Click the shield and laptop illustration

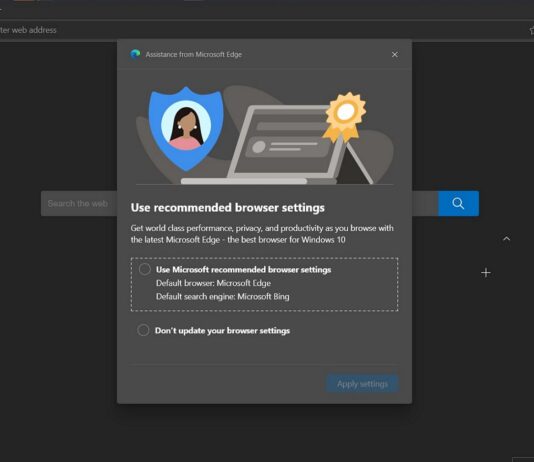pyautogui.click(x=264, y=135)
